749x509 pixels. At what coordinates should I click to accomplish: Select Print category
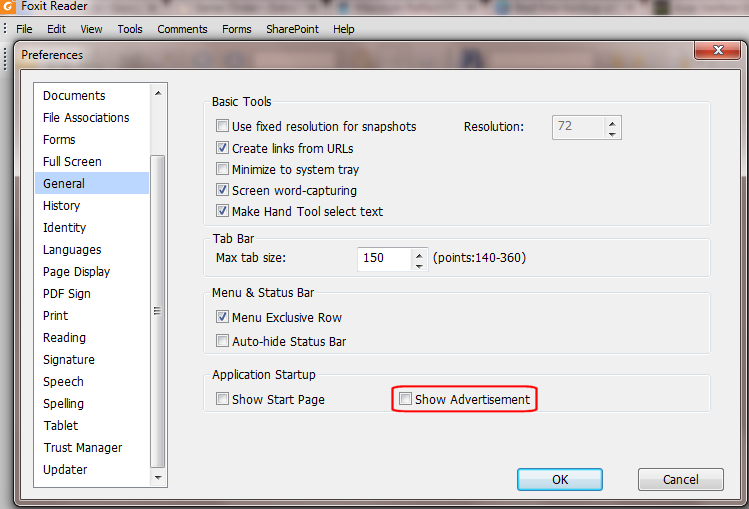click(92, 316)
